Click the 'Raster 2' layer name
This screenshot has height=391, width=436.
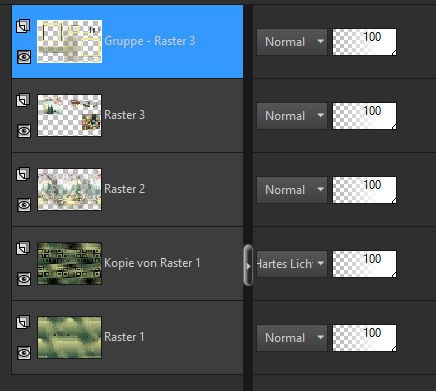[124, 189]
